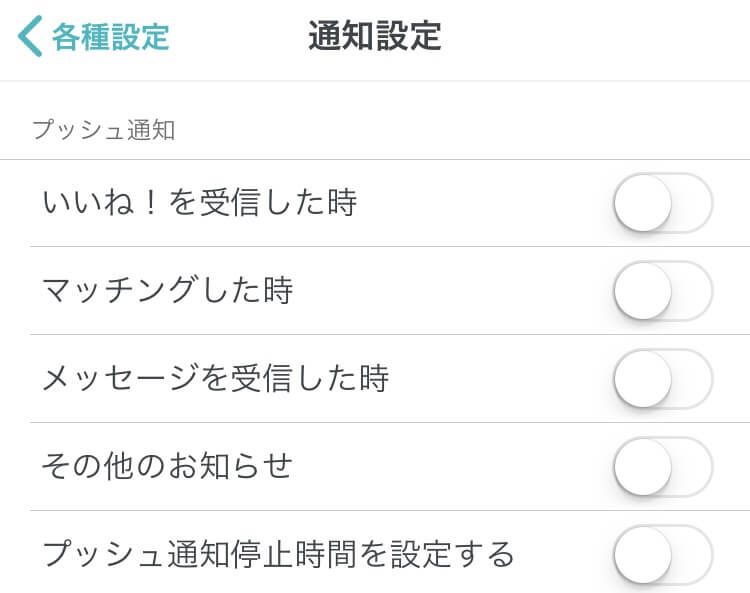750x593 pixels.
Task: Tap empty row space right of その他のお知らせ
Action: [450, 467]
